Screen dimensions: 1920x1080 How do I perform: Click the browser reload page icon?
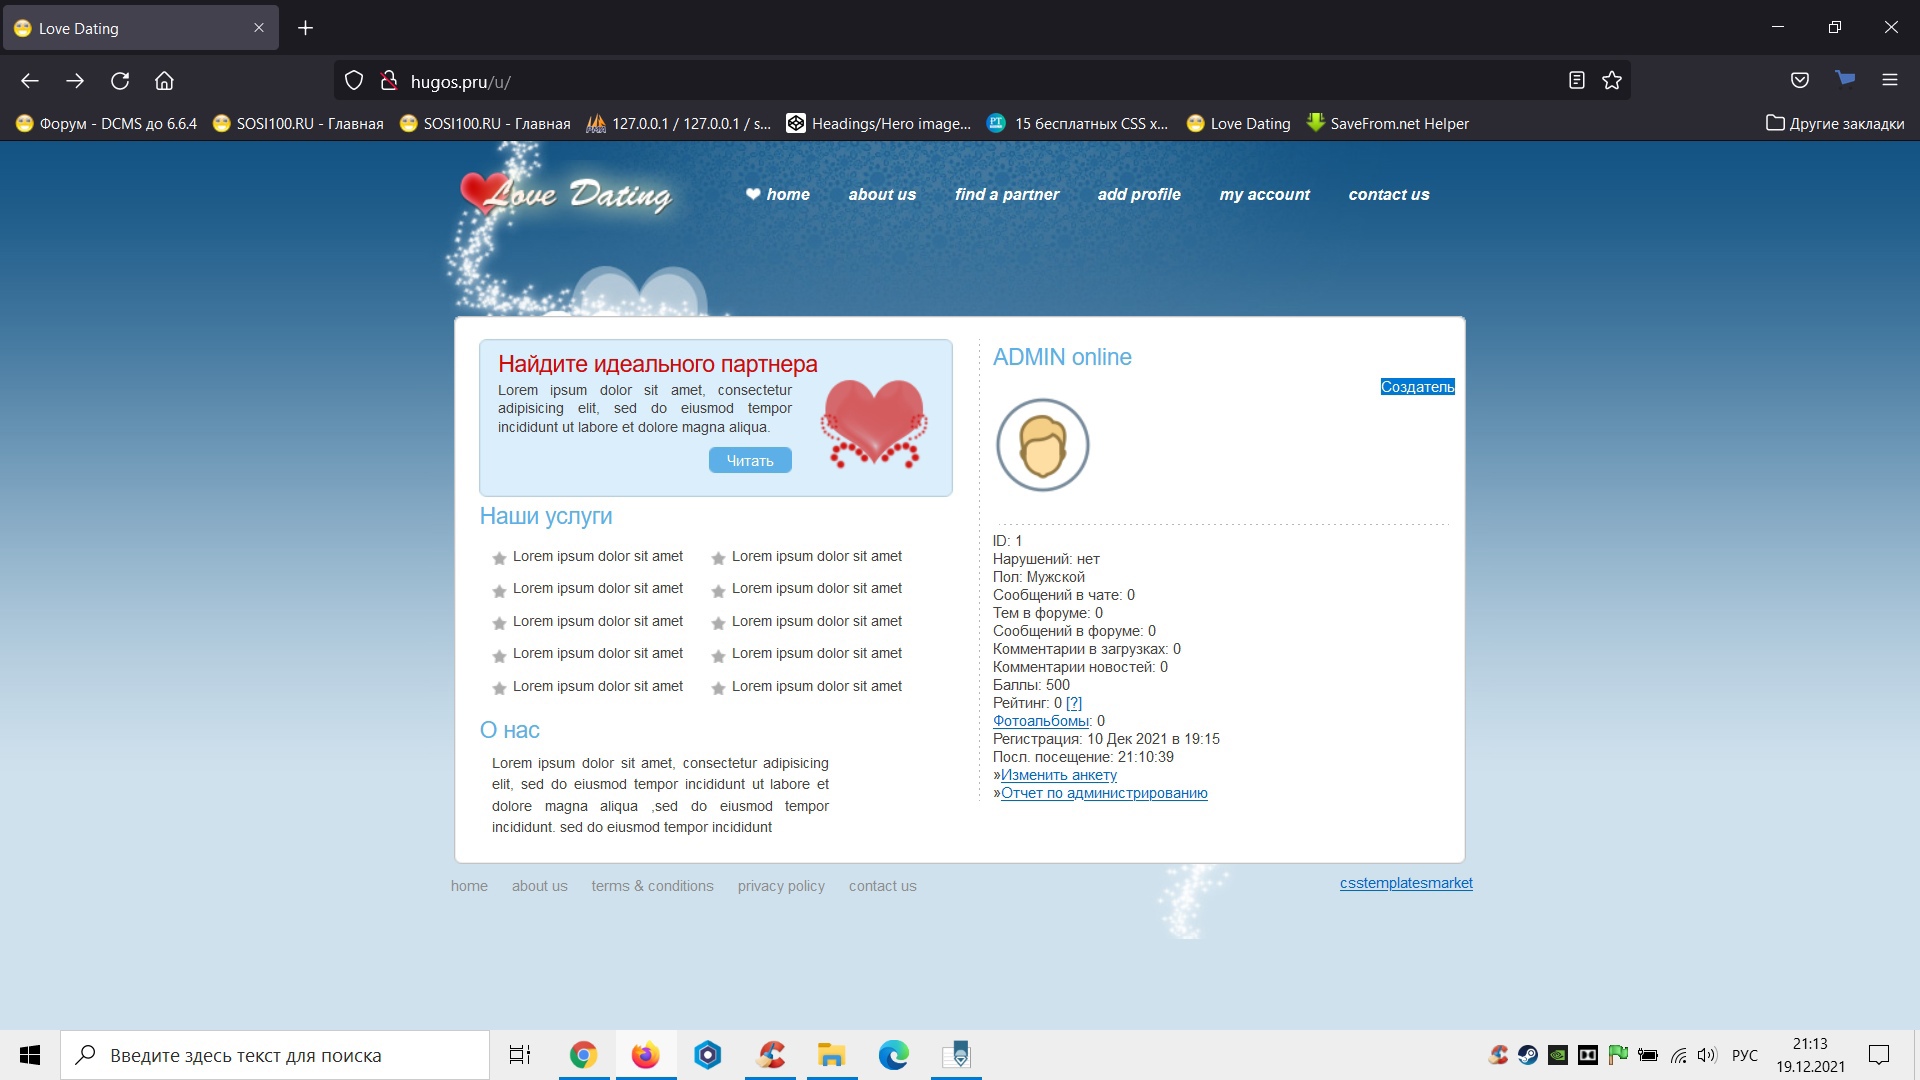(x=120, y=81)
